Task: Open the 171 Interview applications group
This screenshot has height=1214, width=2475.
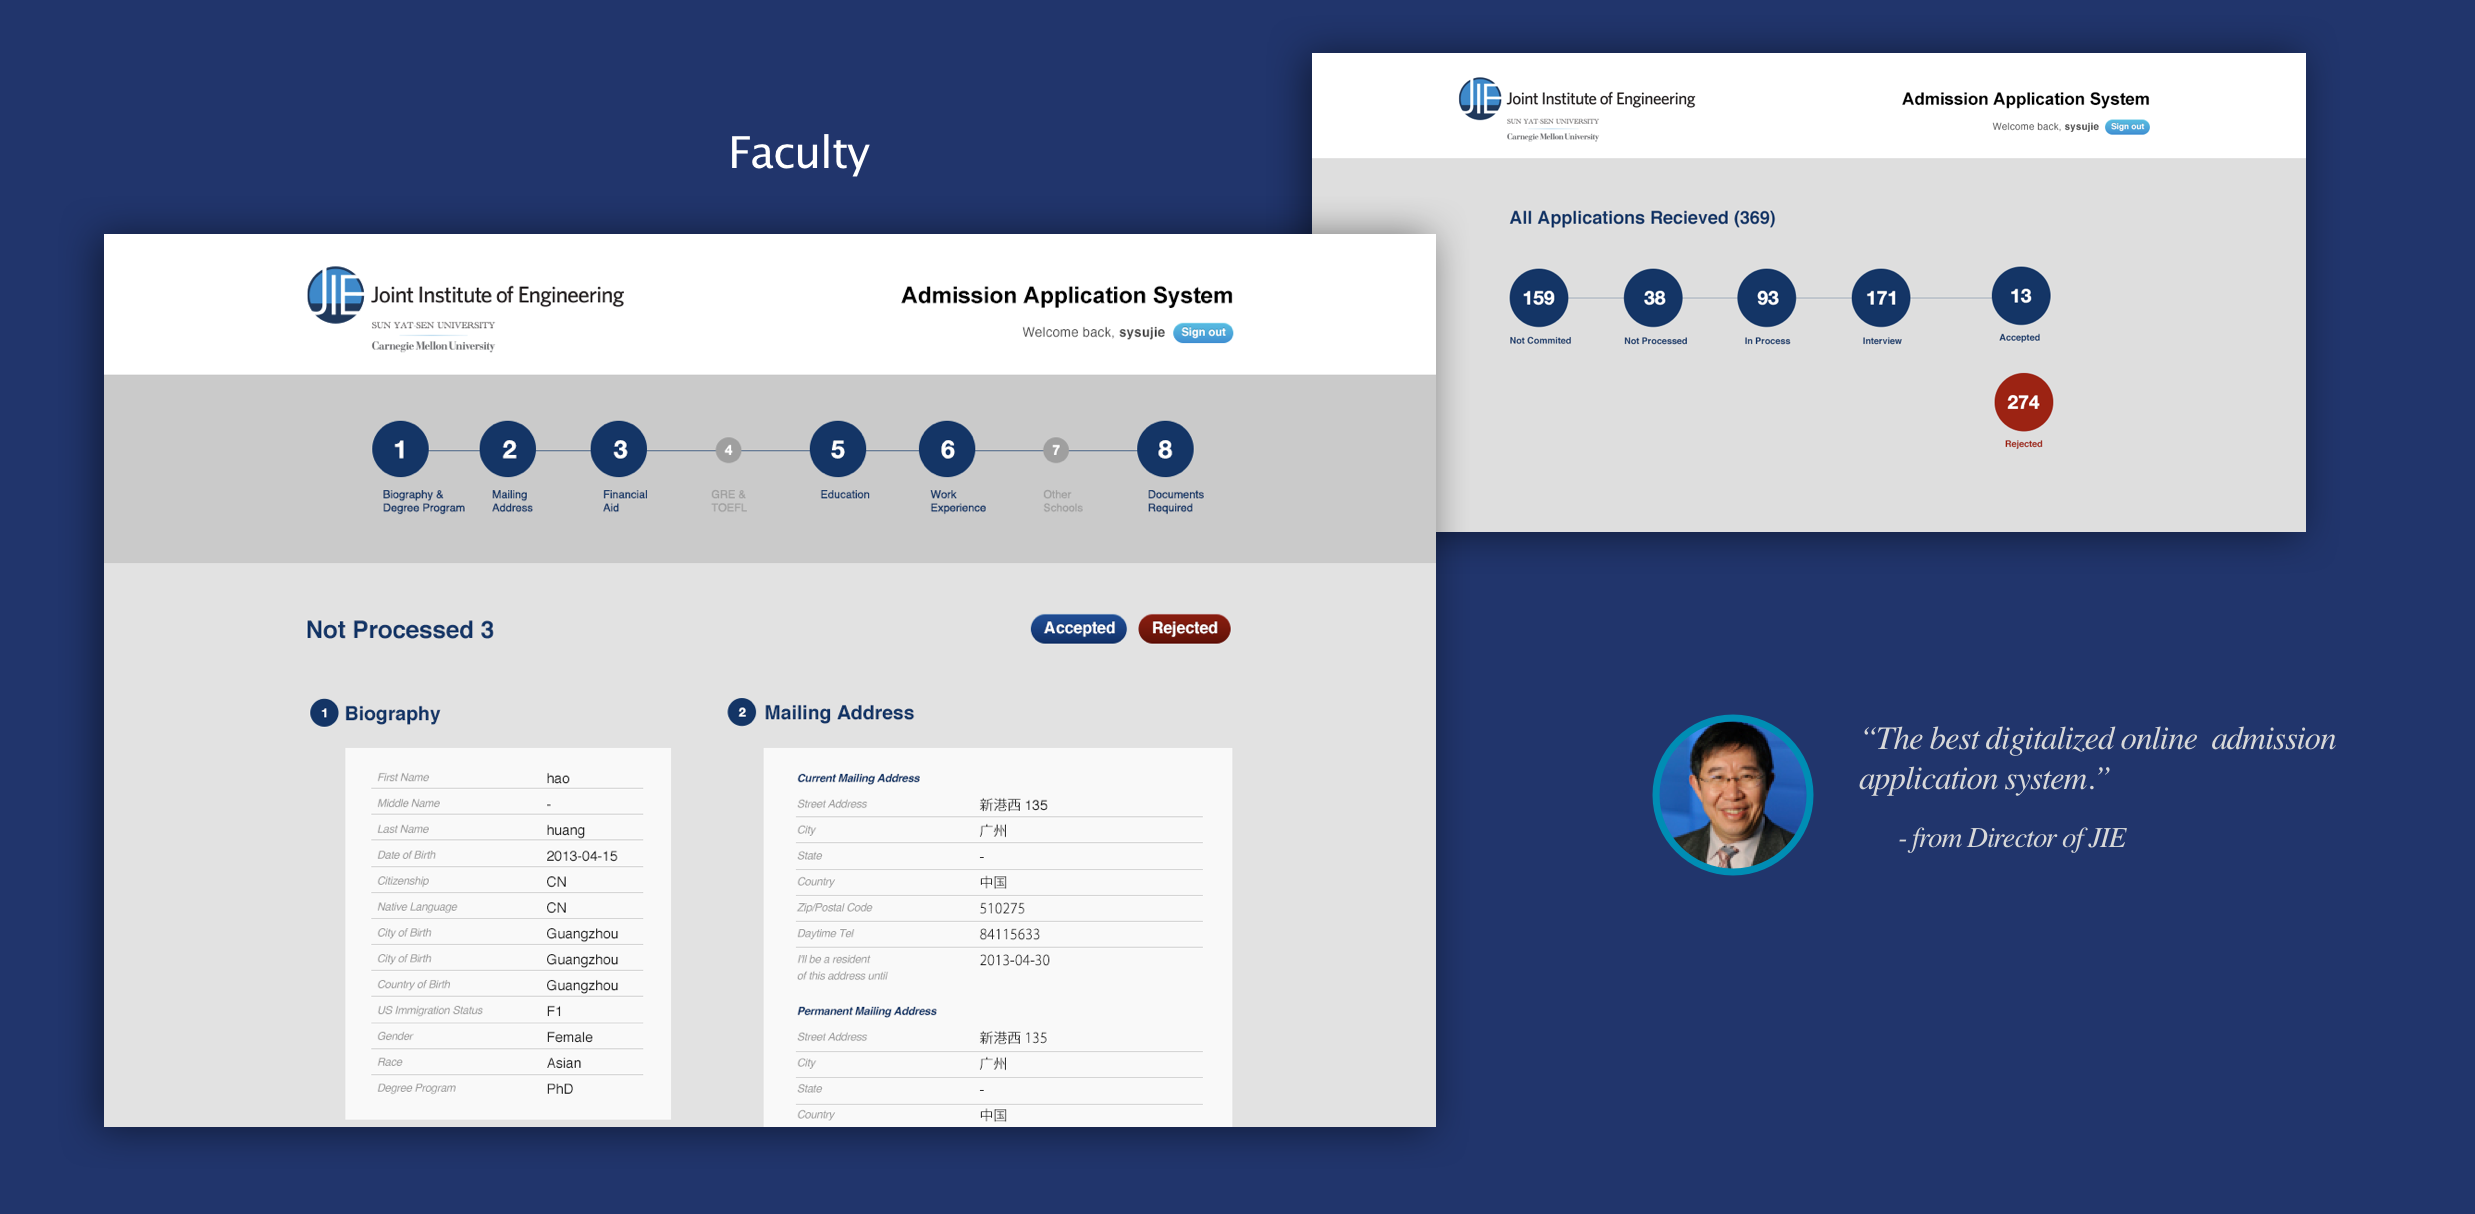Action: (1881, 298)
